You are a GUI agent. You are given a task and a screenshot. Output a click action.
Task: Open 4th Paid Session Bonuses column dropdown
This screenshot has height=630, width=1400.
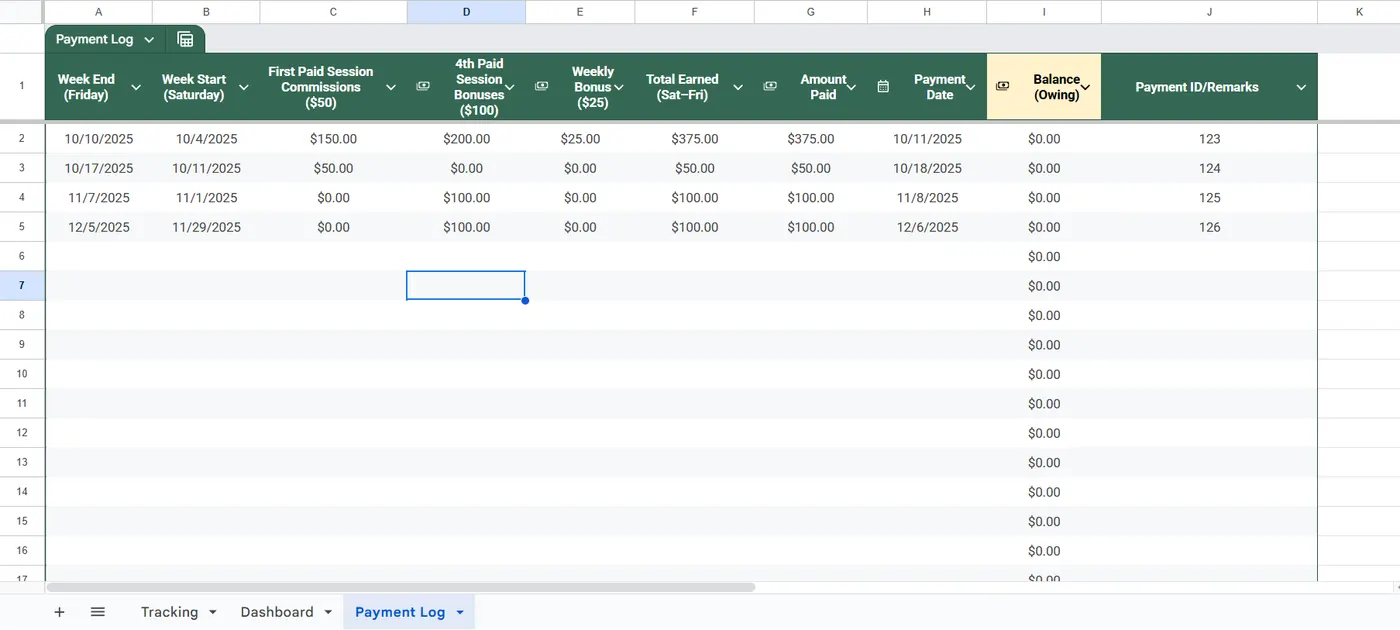(510, 88)
